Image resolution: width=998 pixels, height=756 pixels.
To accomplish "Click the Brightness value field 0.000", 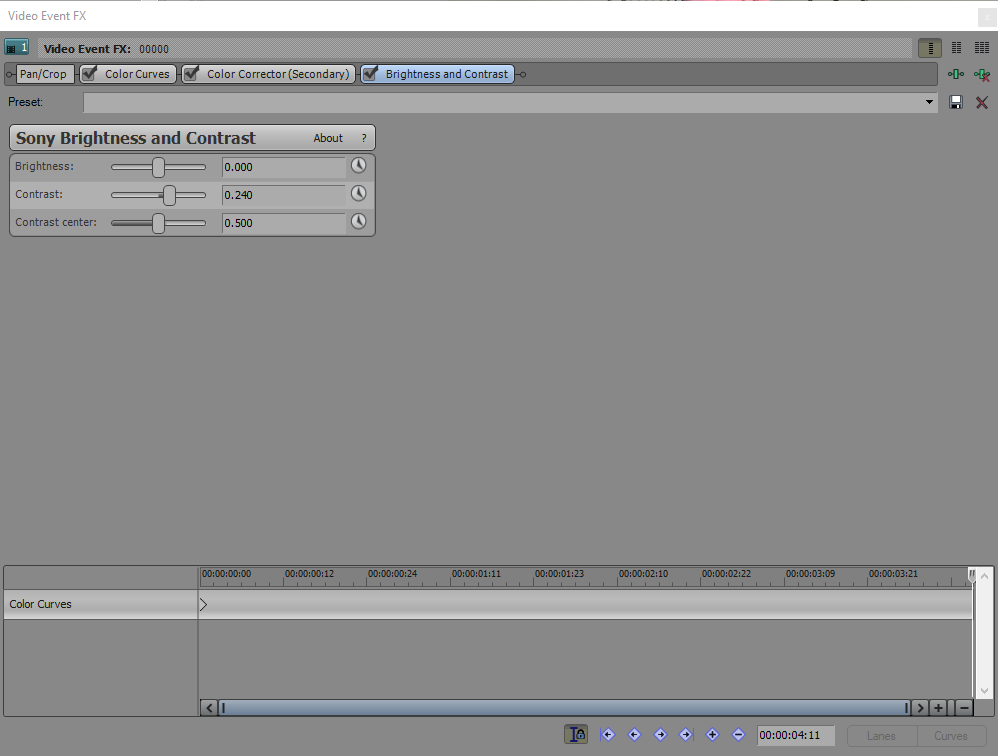I will click(284, 167).
